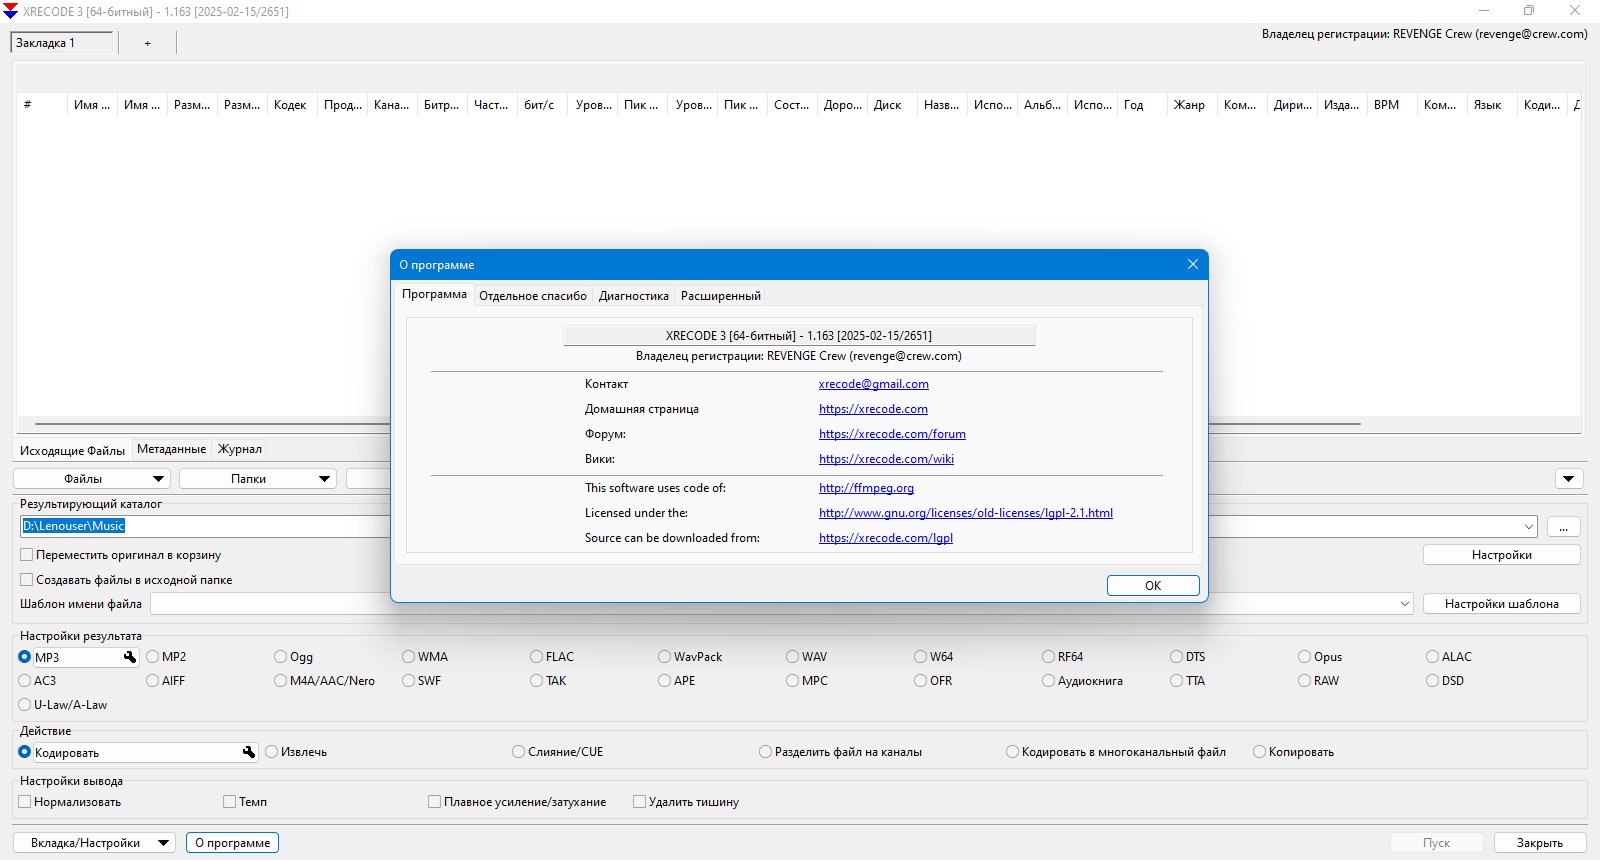This screenshot has width=1600, height=860.
Task: Expand the Папки dropdown arrow
Action: click(324, 479)
